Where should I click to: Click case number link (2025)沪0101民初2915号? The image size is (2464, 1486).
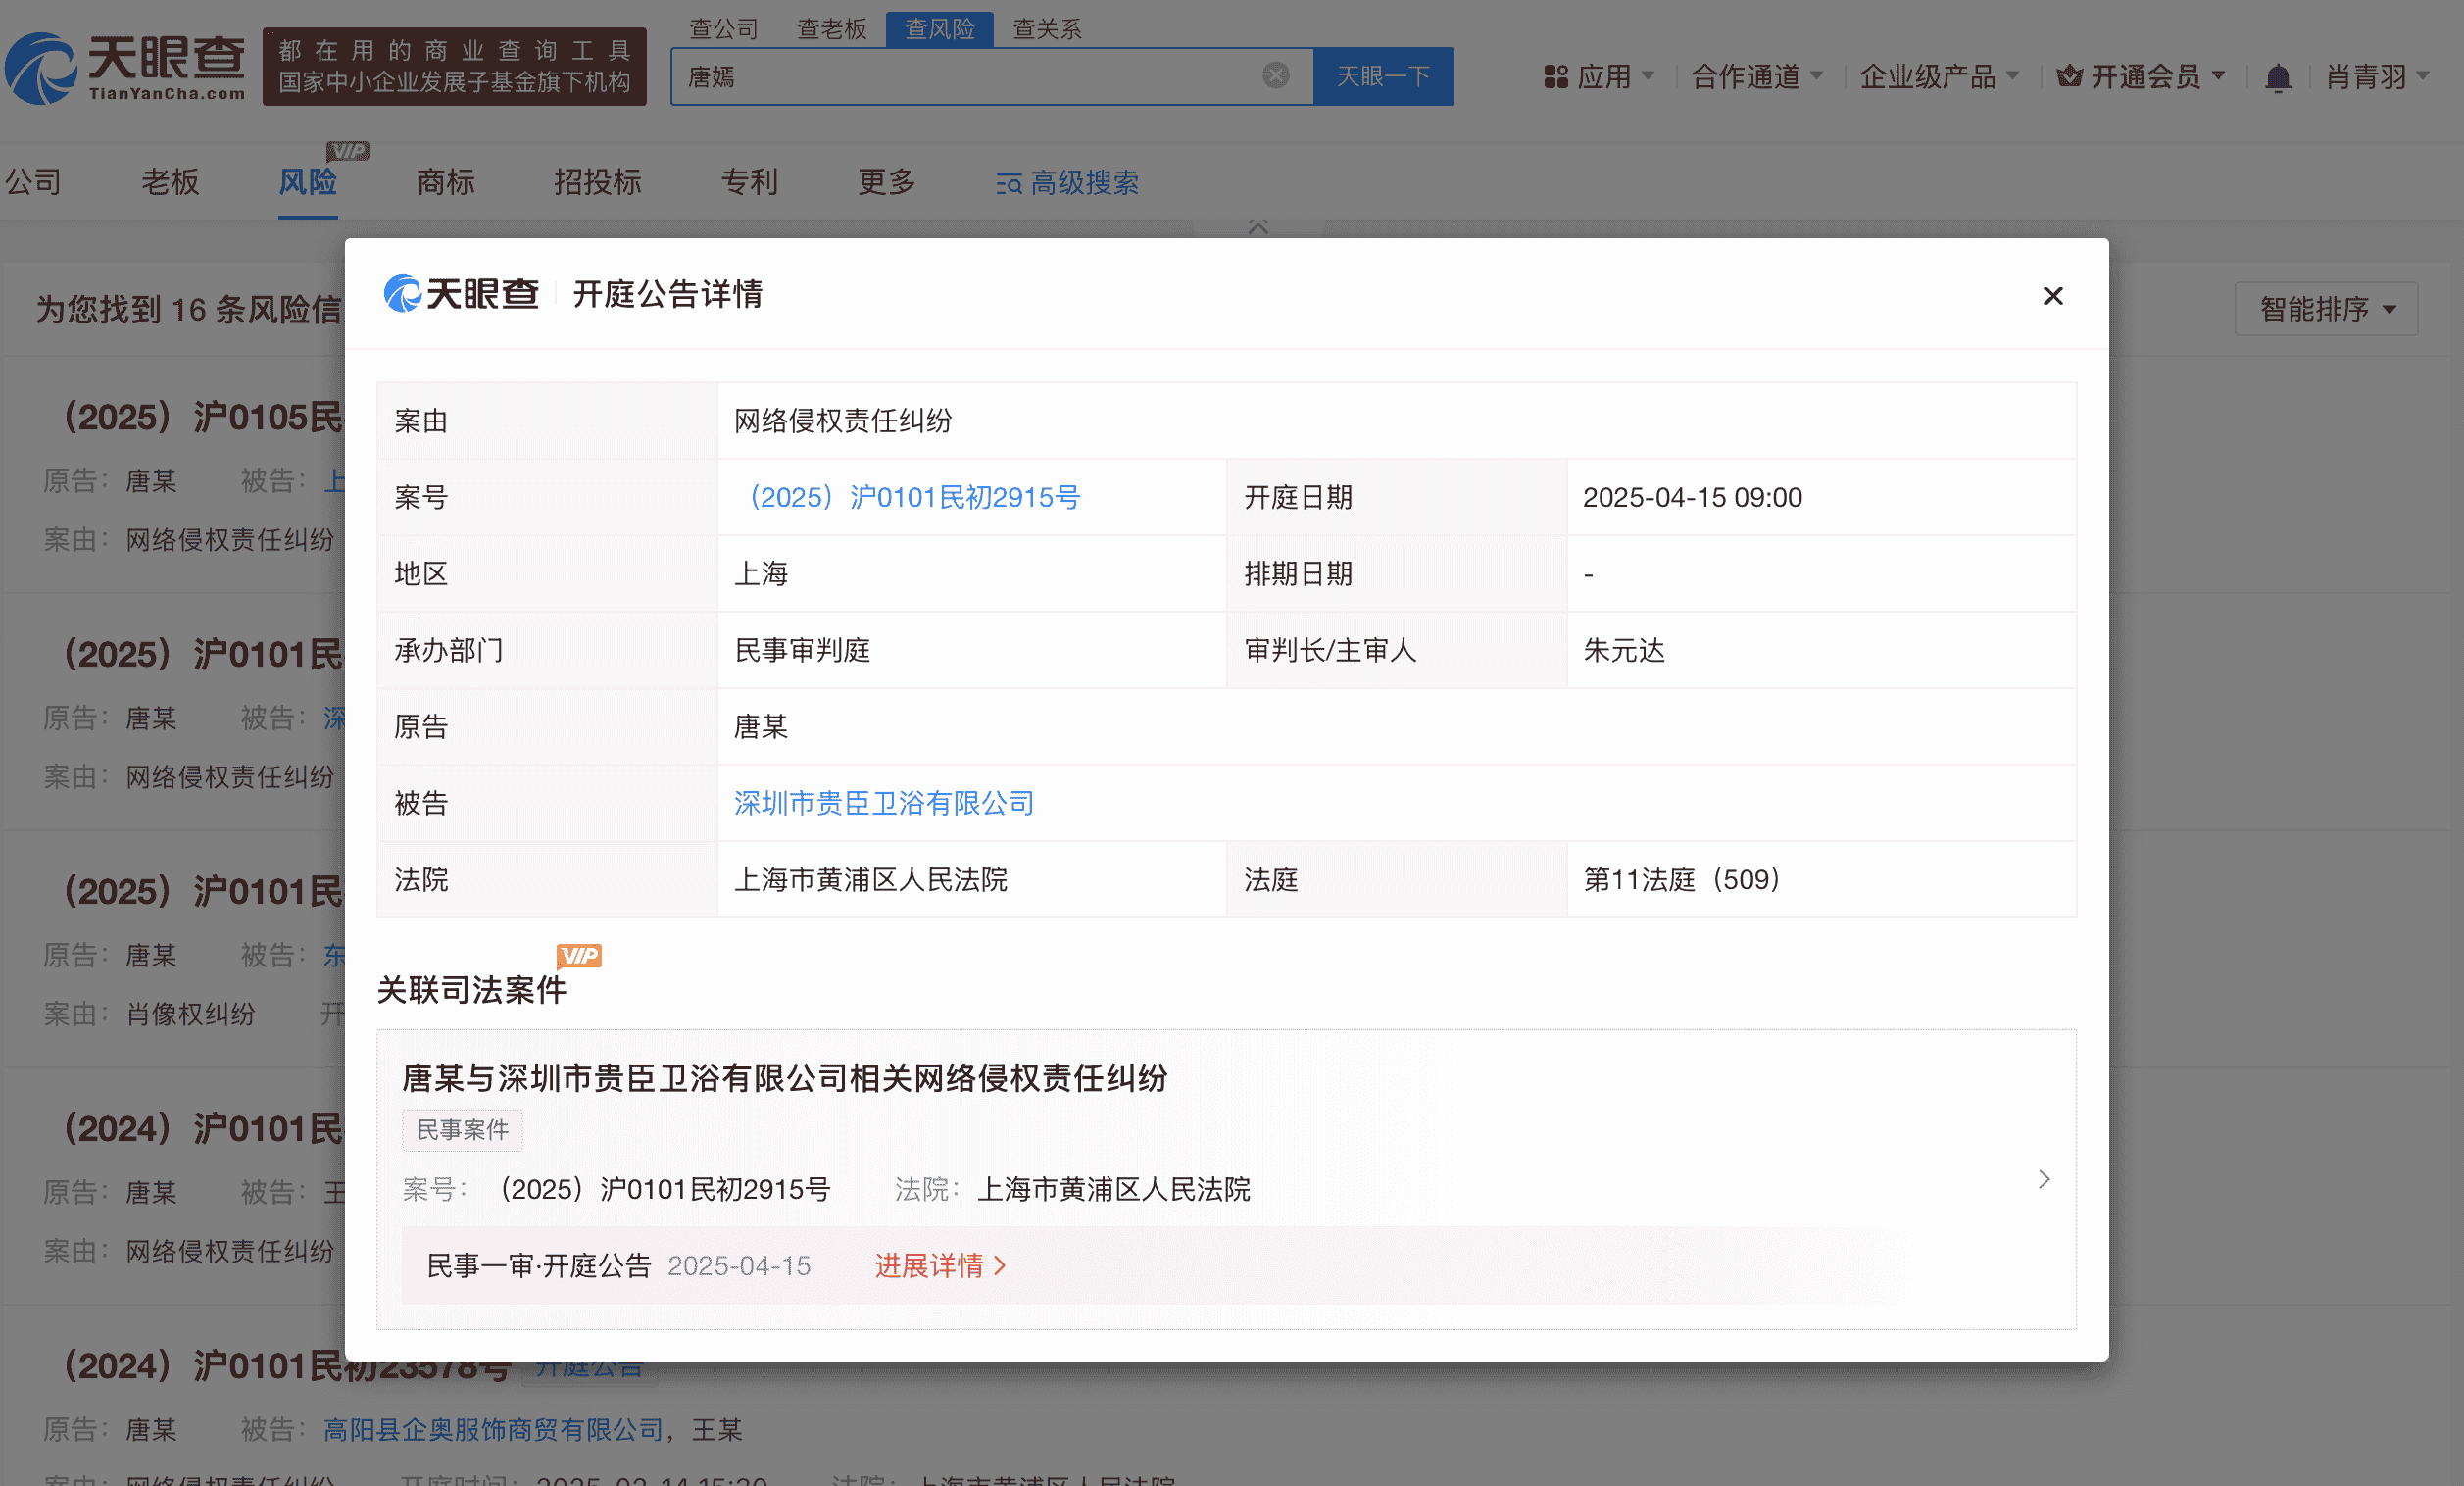[x=913, y=497]
